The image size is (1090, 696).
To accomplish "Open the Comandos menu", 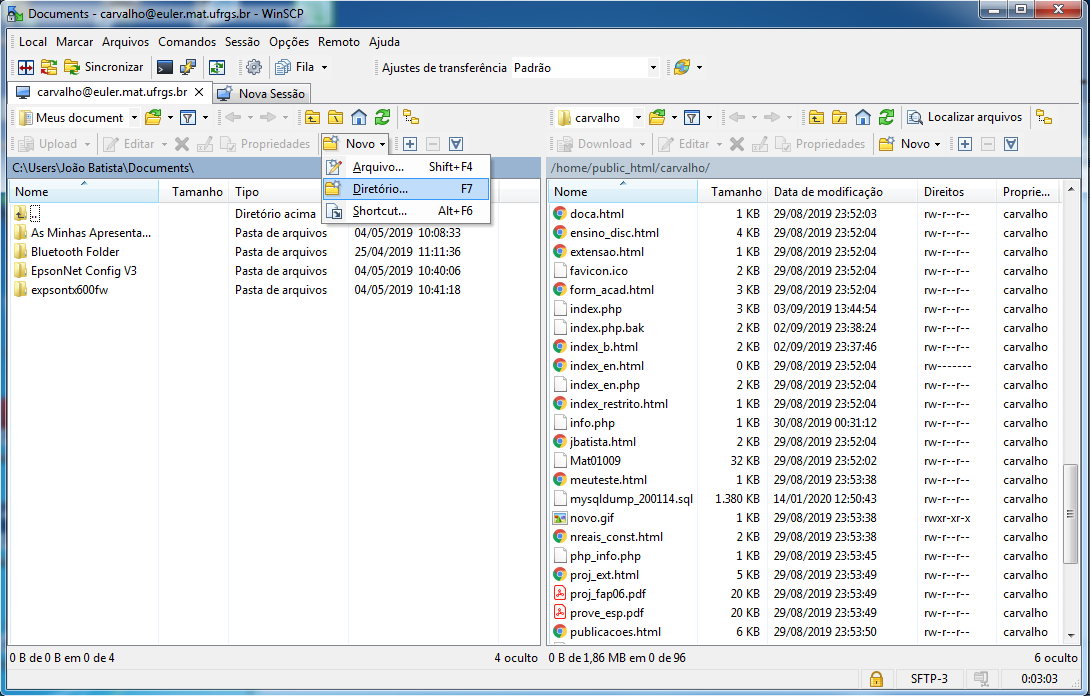I will pos(187,42).
